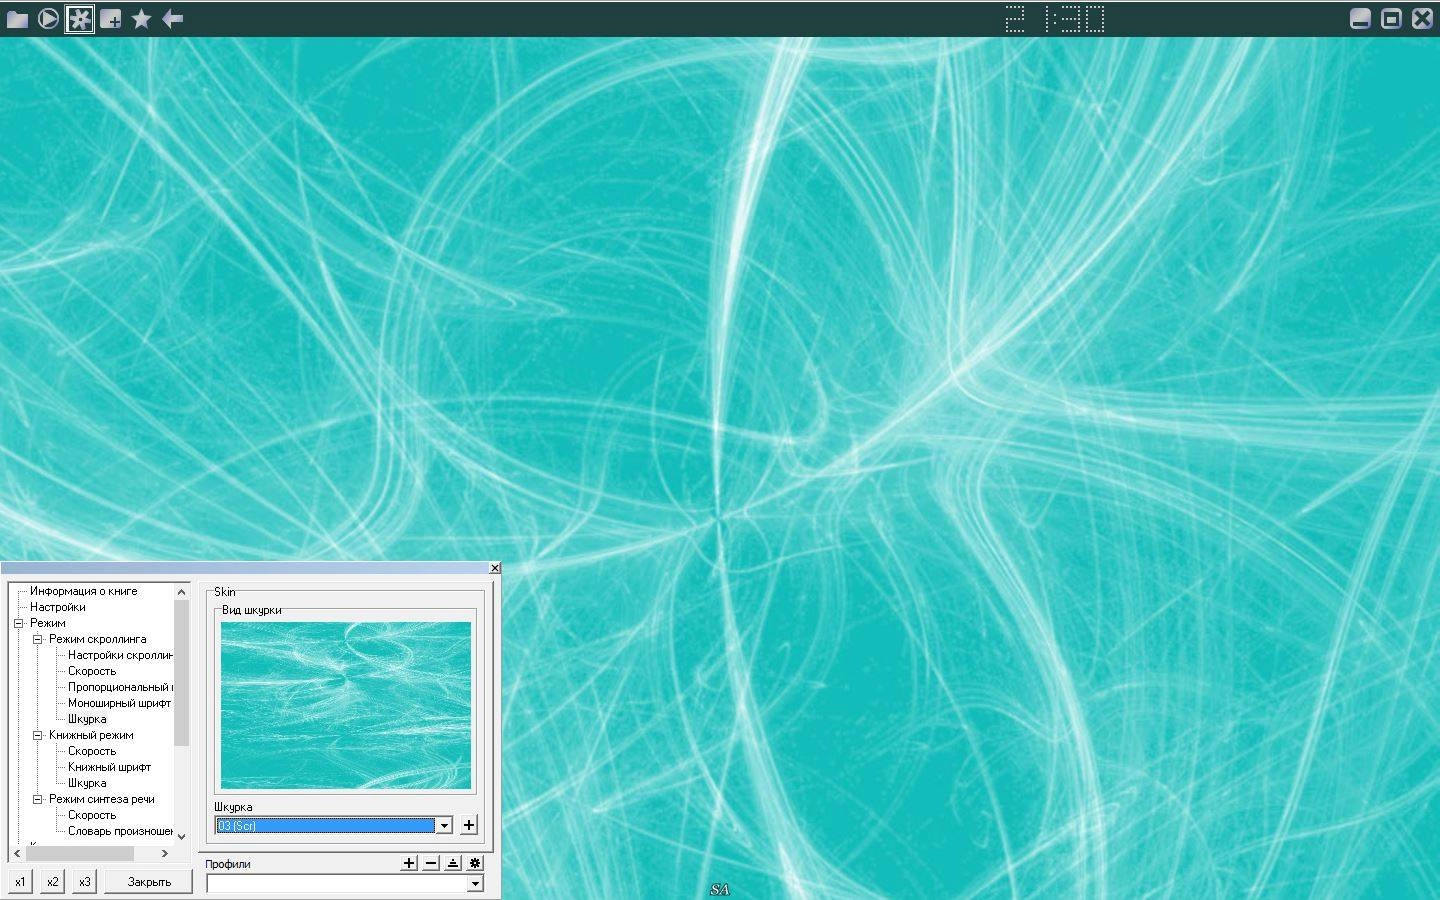Image resolution: width=1440 pixels, height=900 pixels.
Task: Minimize the reader window
Action: pos(1360,19)
